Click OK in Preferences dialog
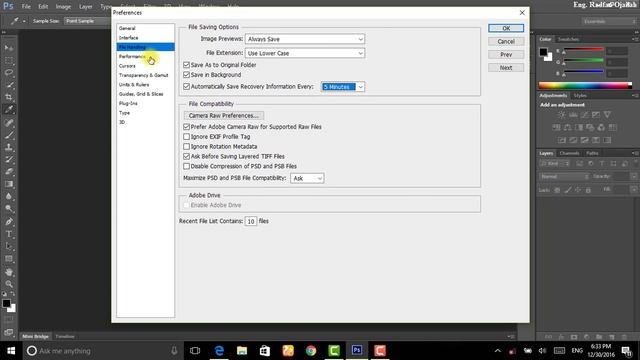This screenshot has width=640, height=360. tap(506, 28)
